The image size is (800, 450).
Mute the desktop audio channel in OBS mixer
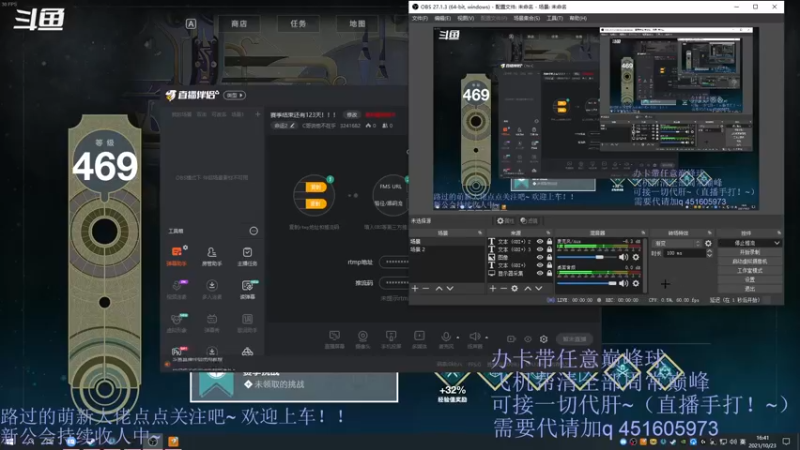click(x=623, y=283)
